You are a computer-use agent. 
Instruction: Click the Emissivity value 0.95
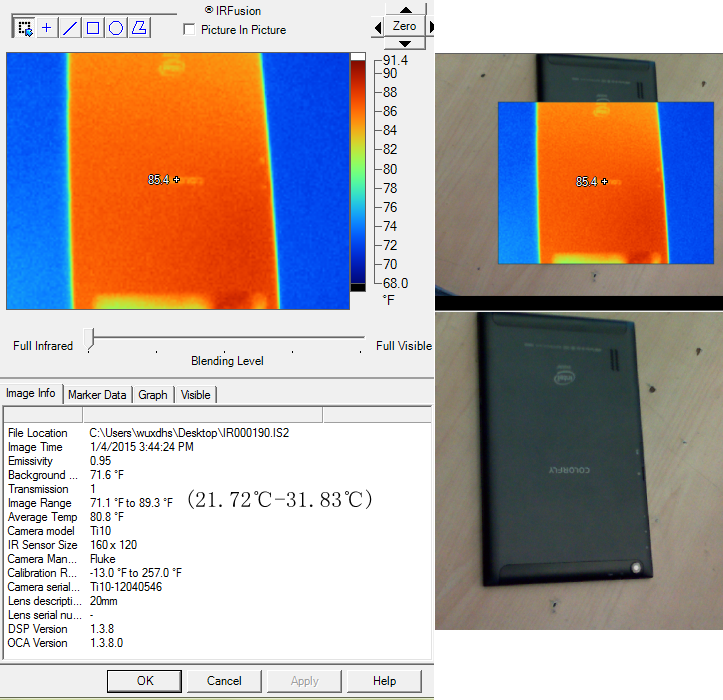pos(101,461)
